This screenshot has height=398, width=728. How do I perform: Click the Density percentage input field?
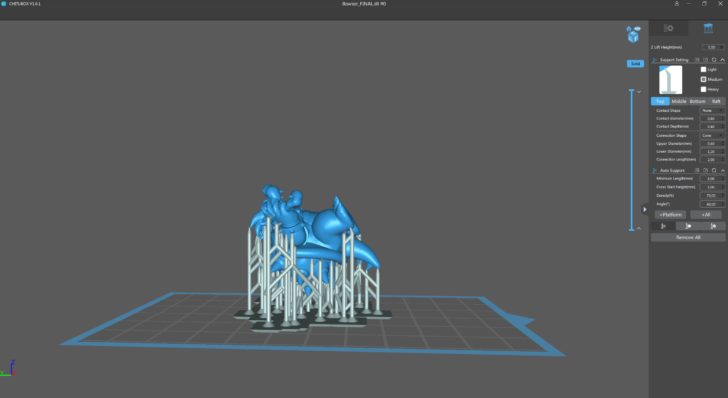point(712,196)
